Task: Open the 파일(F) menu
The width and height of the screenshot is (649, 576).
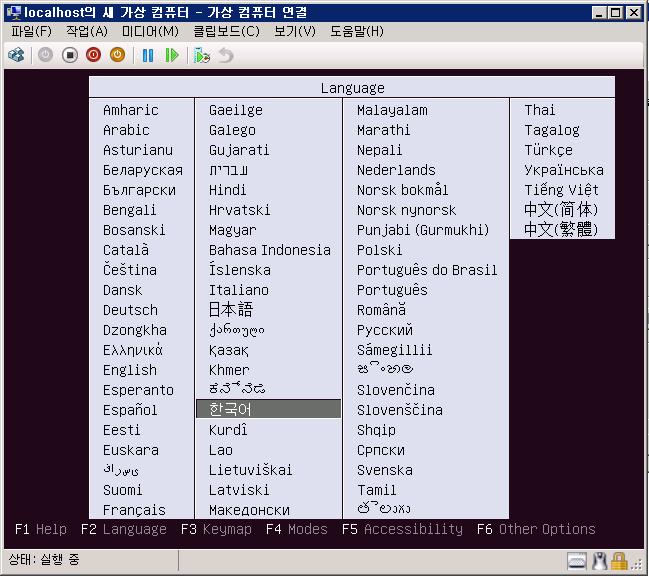Action: click(x=30, y=31)
